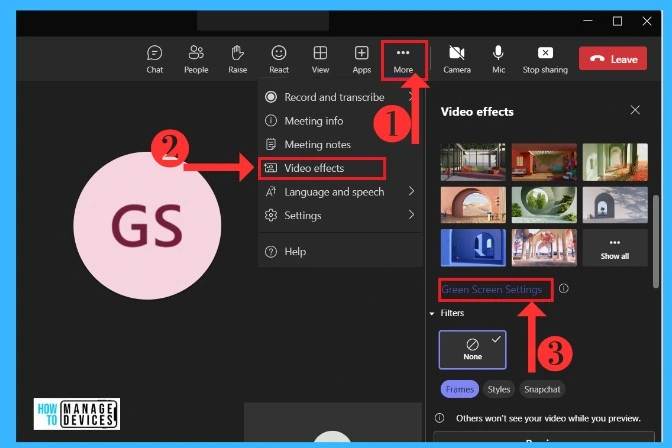Open the Apps menu
The height and width of the screenshot is (448, 672).
coord(361,59)
